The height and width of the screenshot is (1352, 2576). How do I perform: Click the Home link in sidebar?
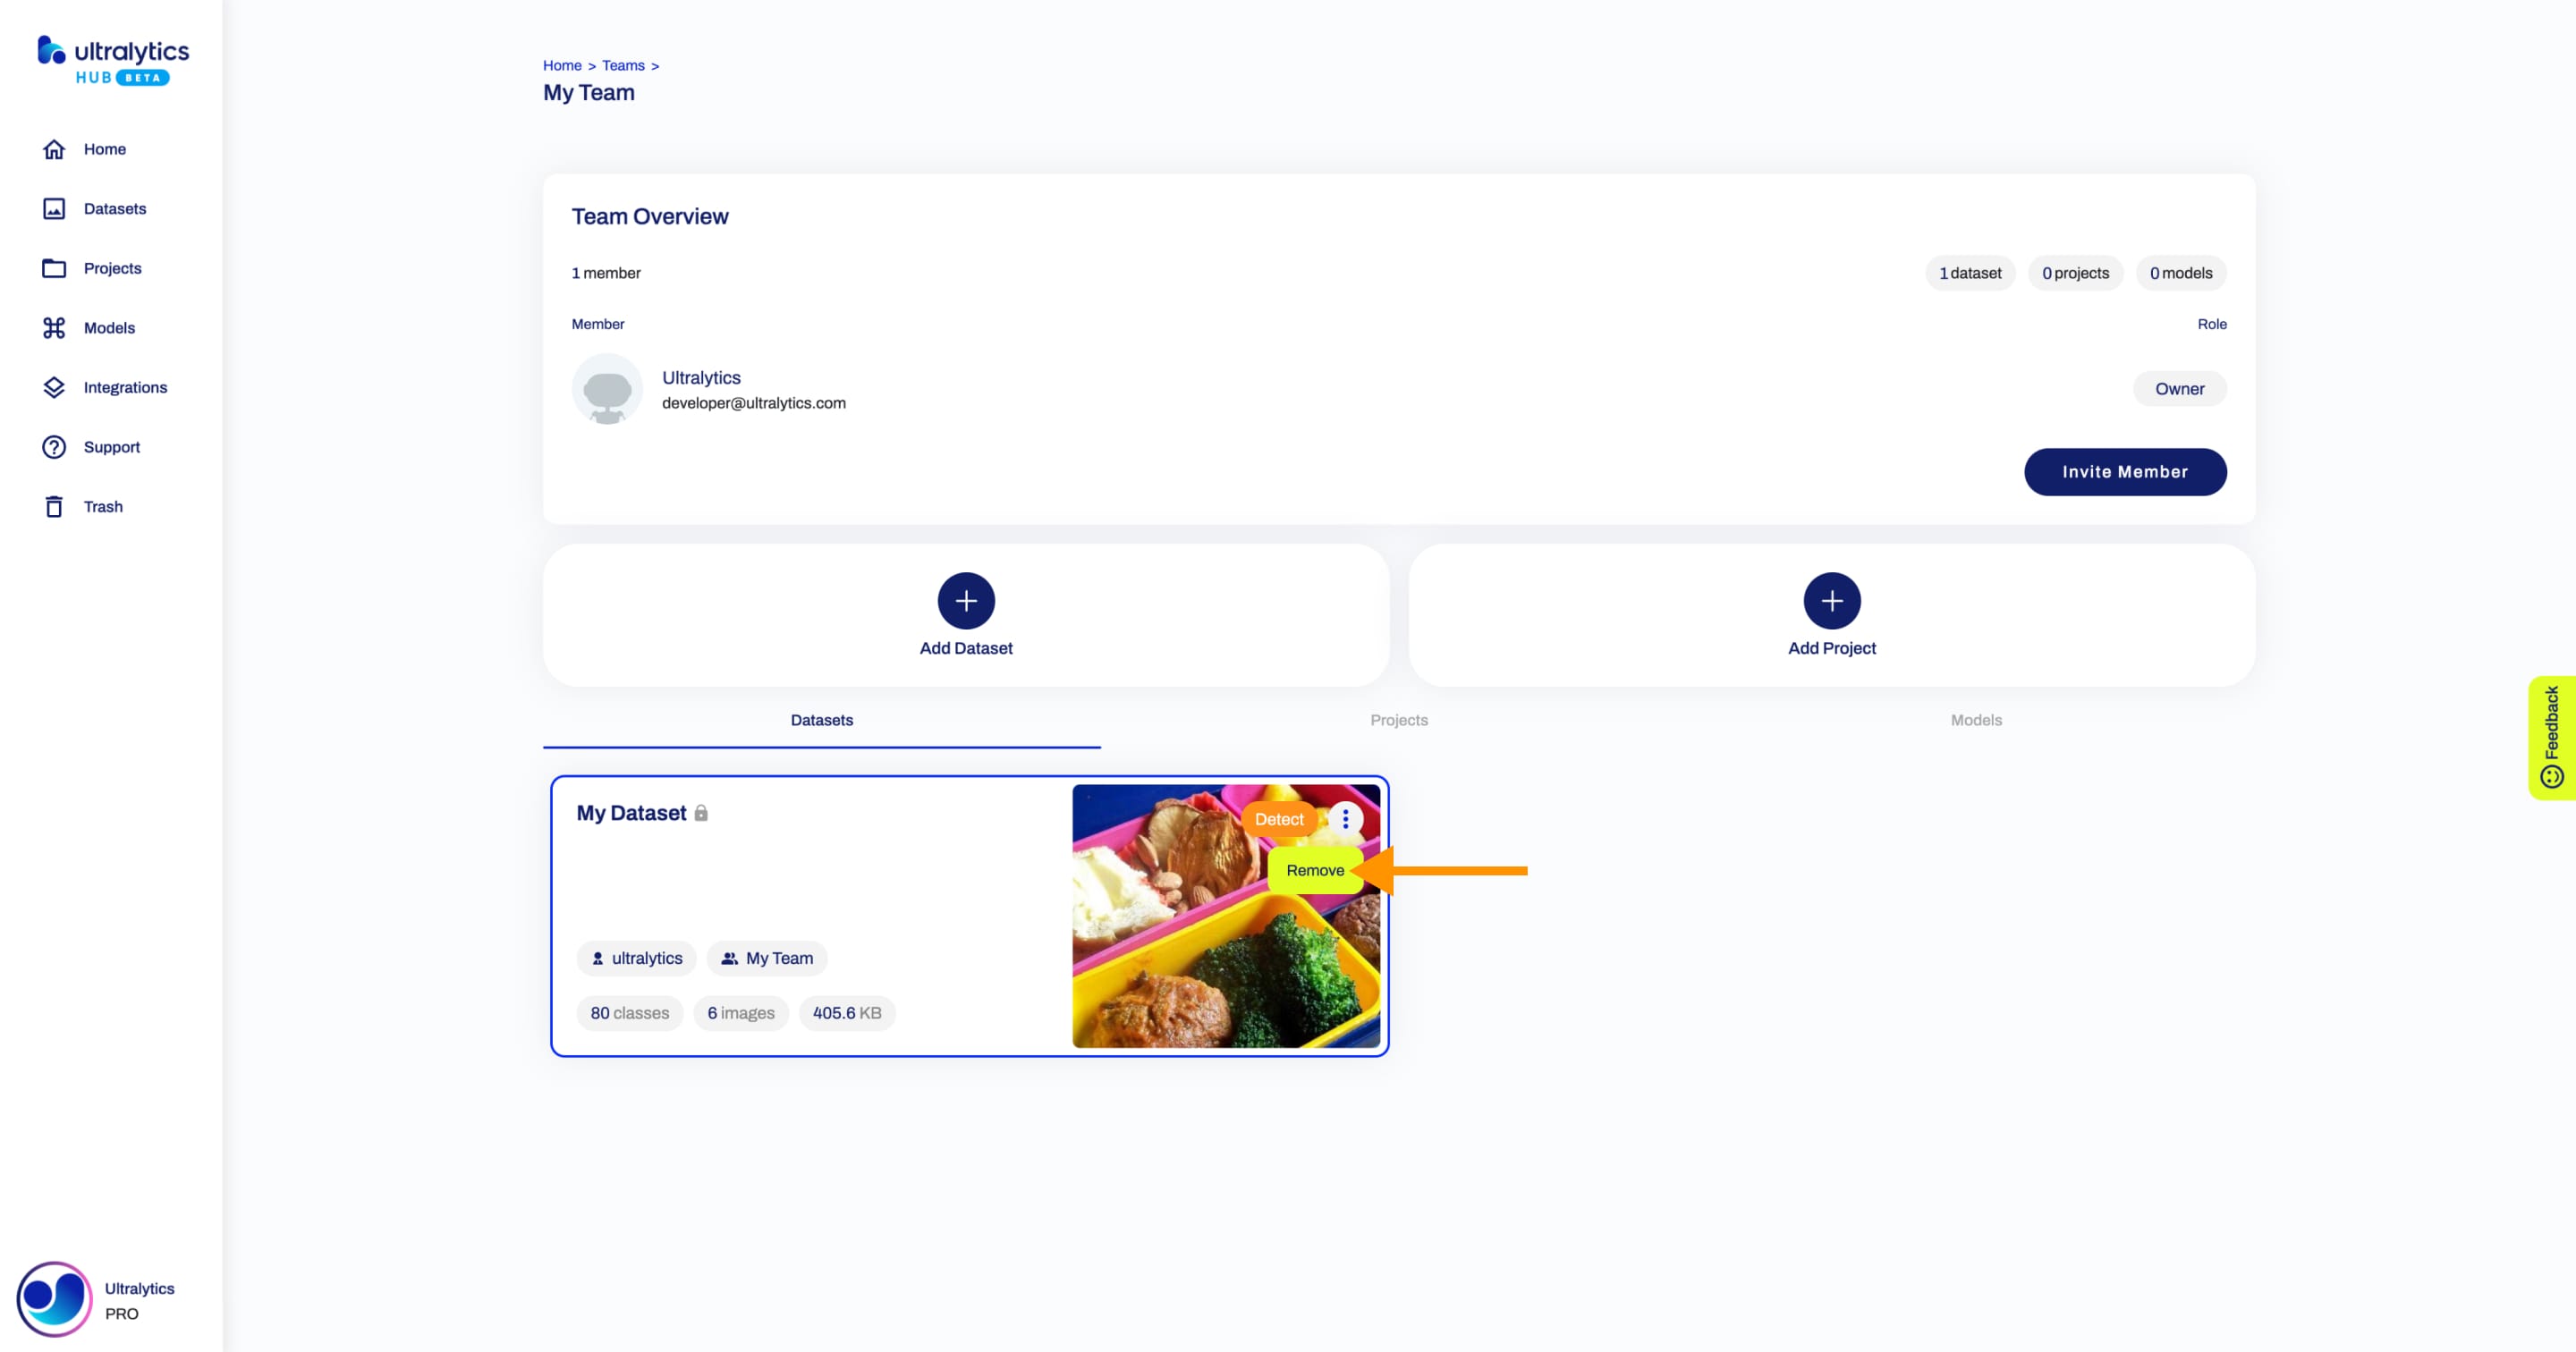[x=104, y=148]
